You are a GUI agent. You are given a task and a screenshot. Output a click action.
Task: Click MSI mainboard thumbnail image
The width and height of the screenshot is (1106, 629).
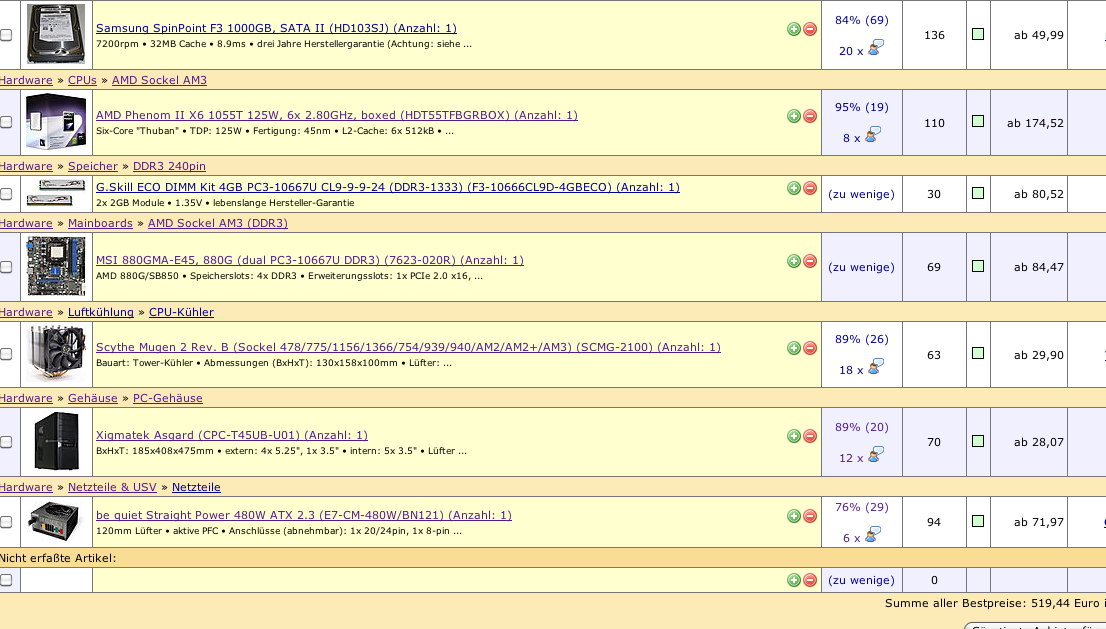tap(56, 267)
